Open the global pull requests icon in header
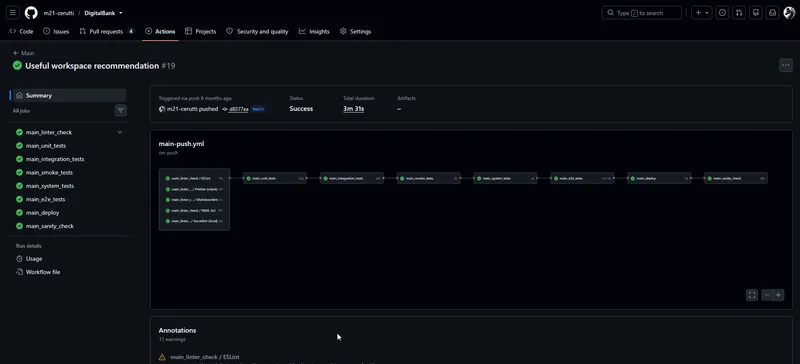800x364 pixels. click(739, 13)
